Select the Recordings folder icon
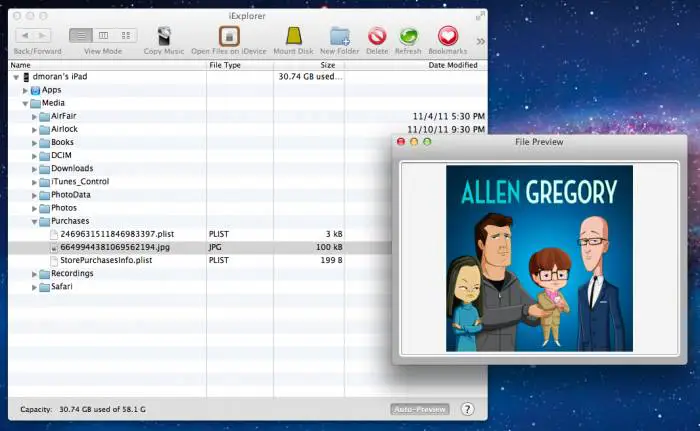 44,274
